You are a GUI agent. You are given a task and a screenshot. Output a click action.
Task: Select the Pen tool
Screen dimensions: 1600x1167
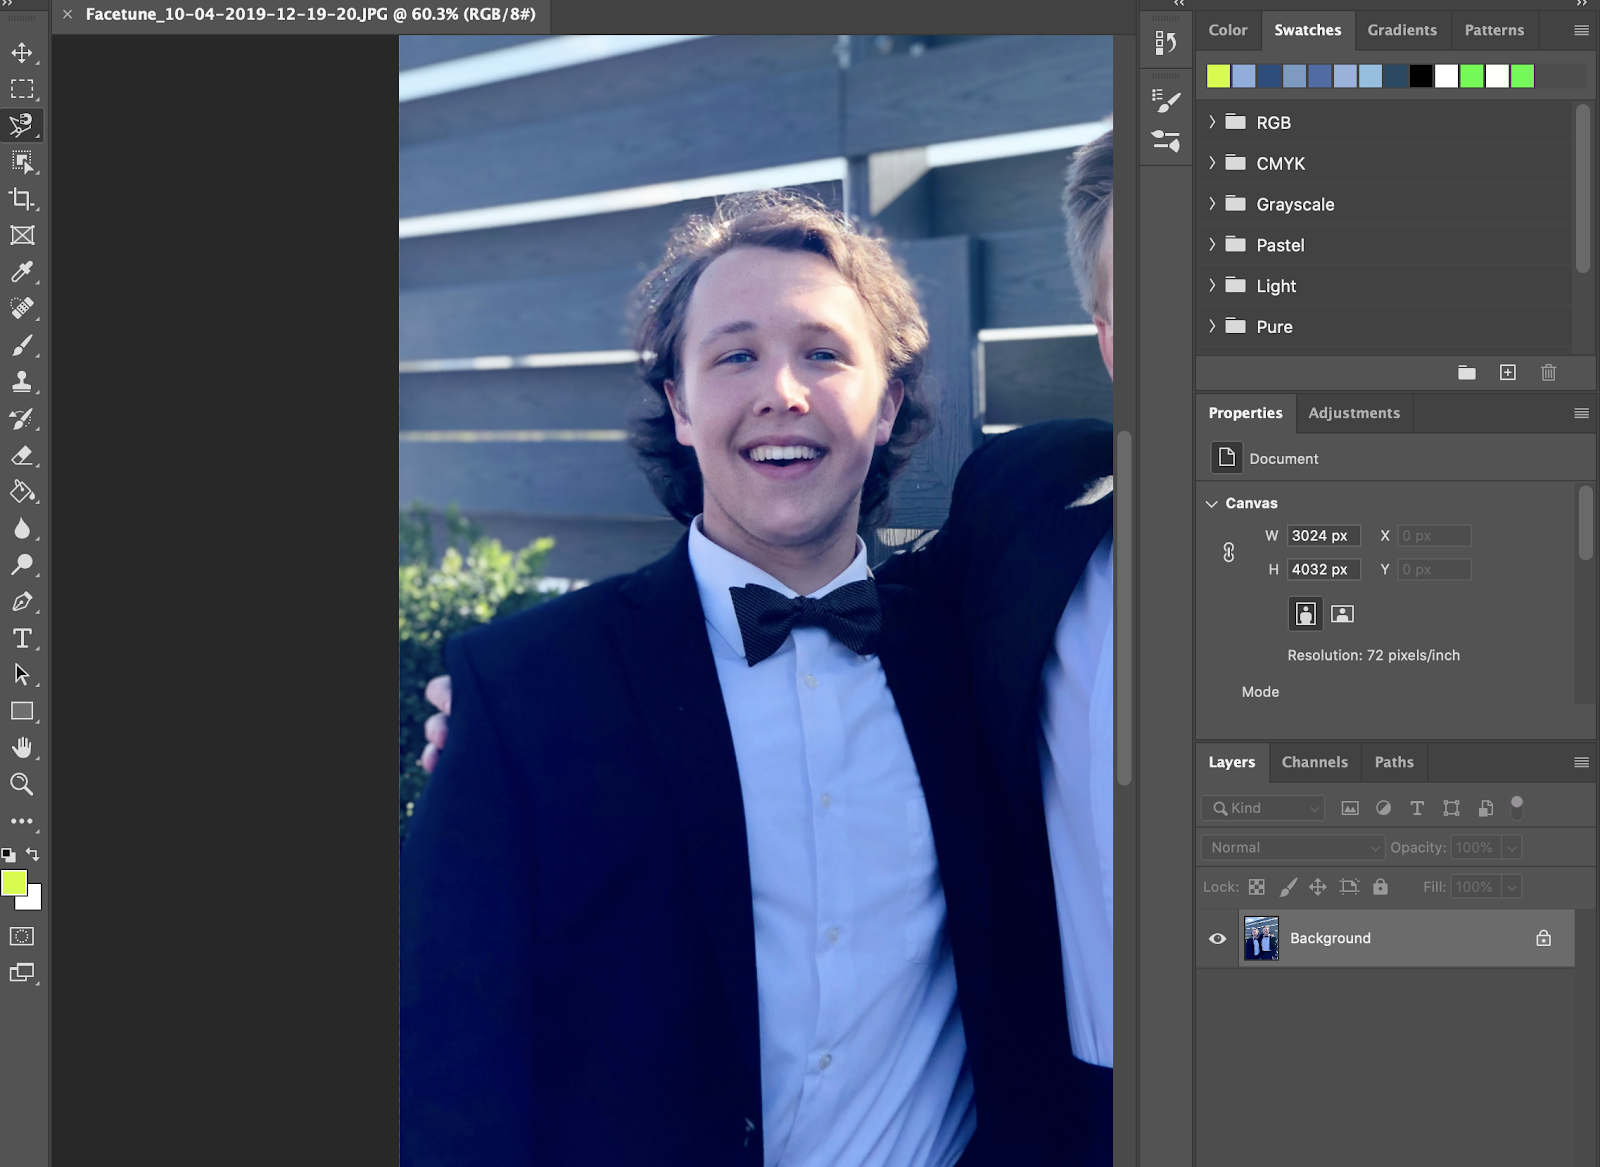coord(22,601)
